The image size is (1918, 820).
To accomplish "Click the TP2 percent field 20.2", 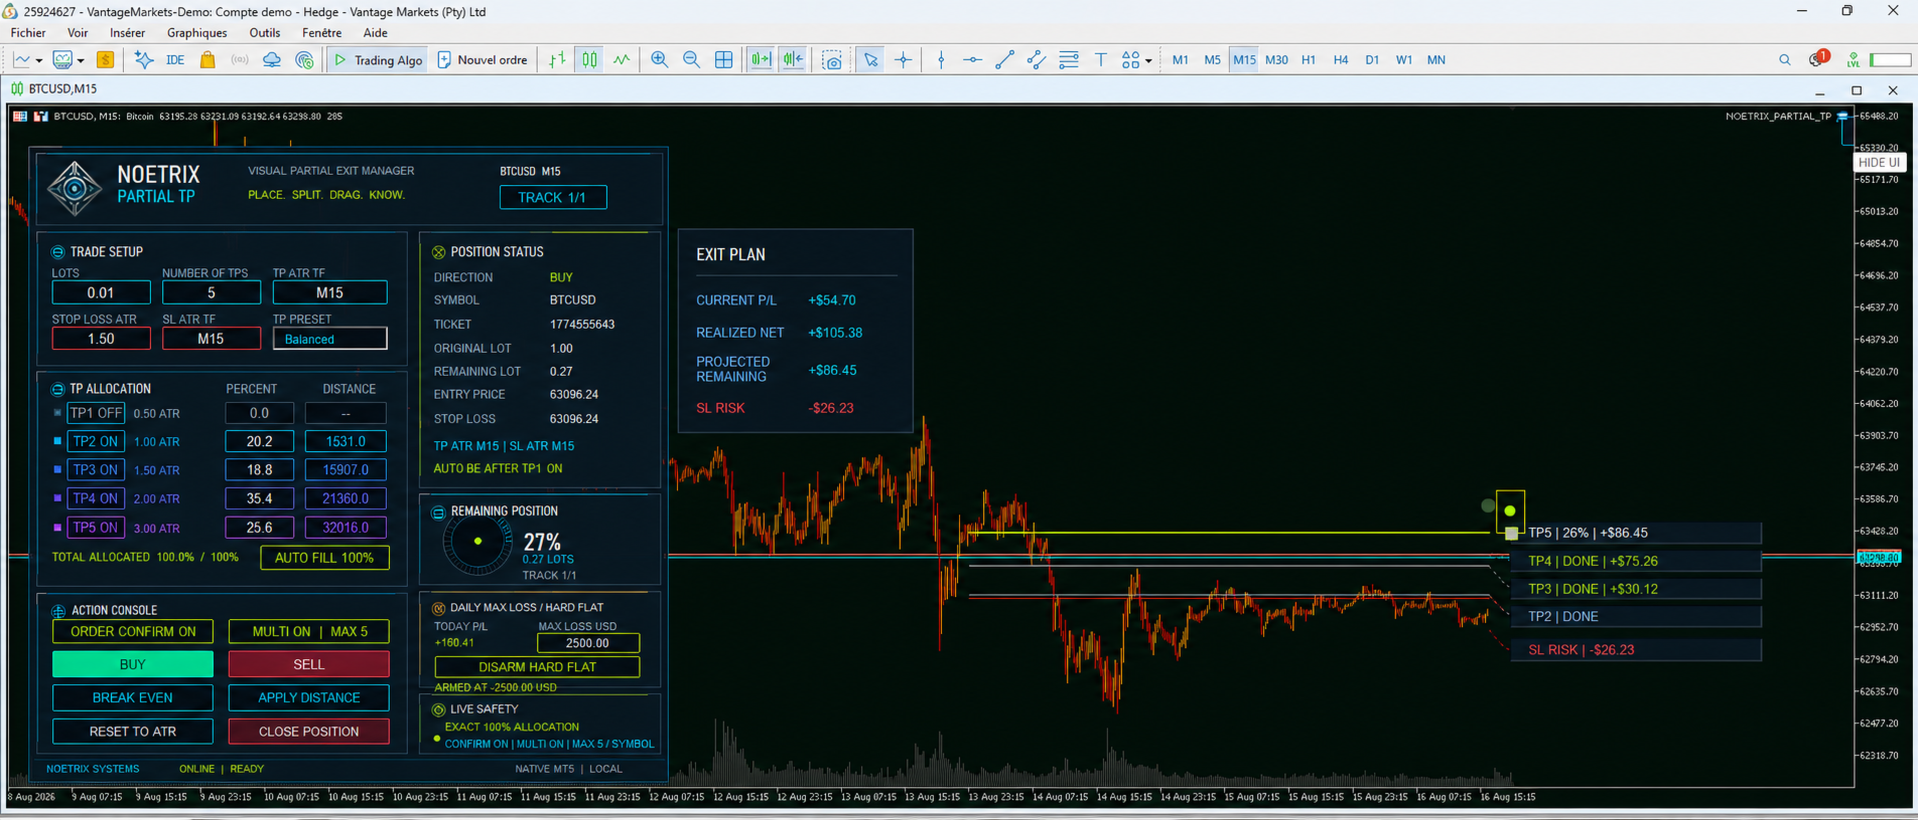I will [x=259, y=441].
